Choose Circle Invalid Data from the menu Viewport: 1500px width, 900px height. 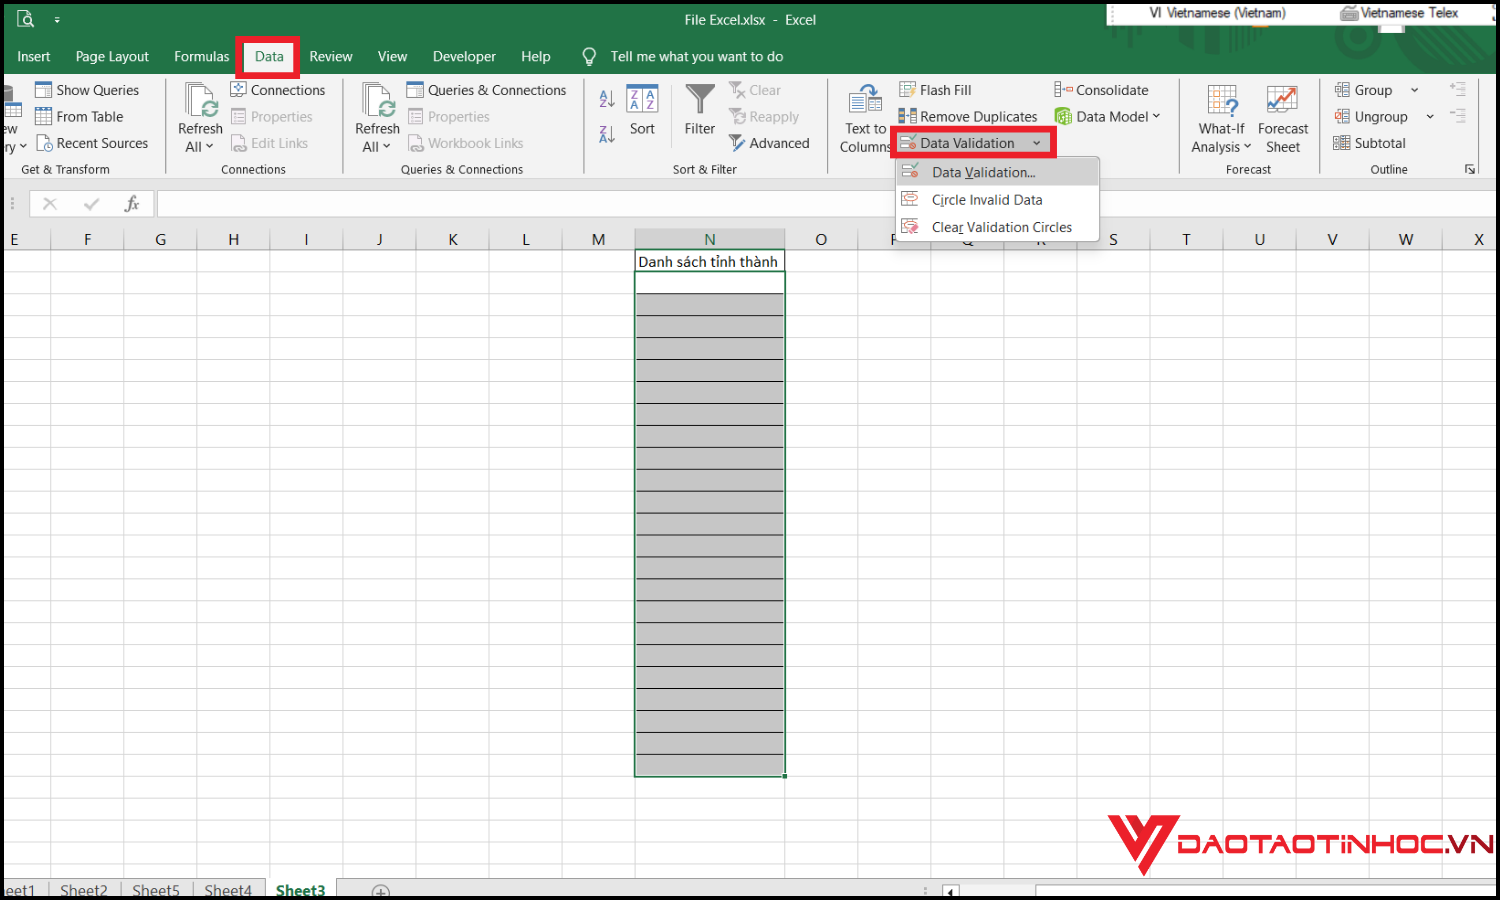click(987, 199)
